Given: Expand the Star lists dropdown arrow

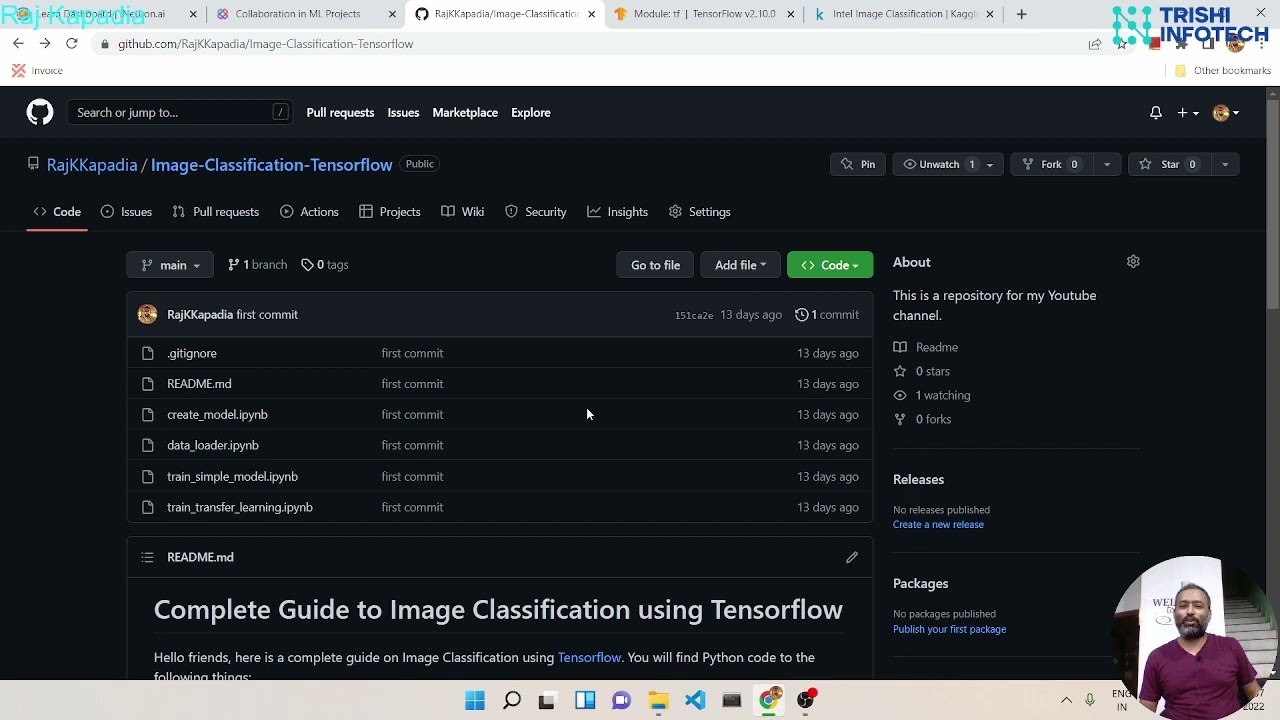Looking at the screenshot, I should (1225, 164).
